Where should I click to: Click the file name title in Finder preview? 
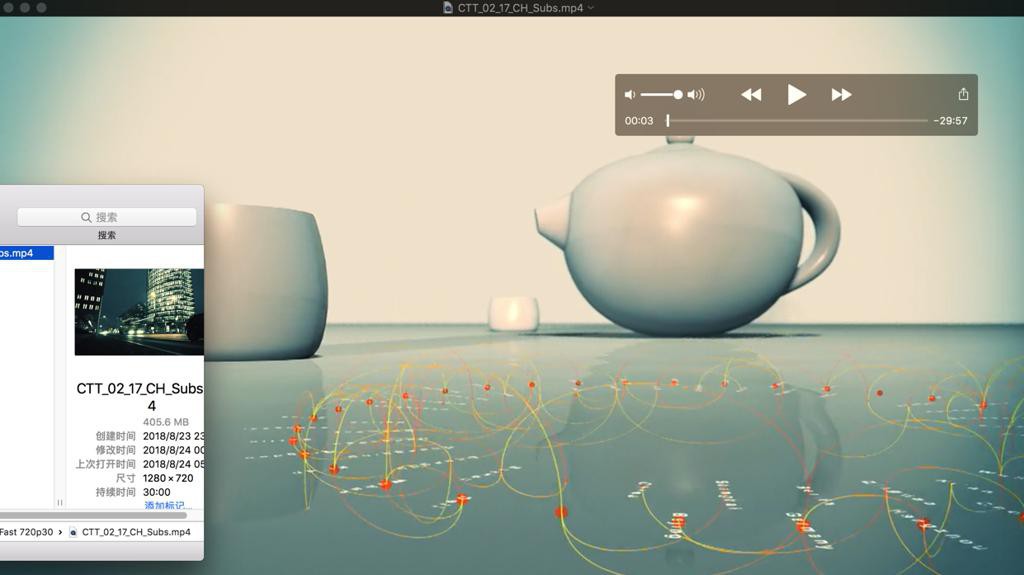[x=140, y=397]
